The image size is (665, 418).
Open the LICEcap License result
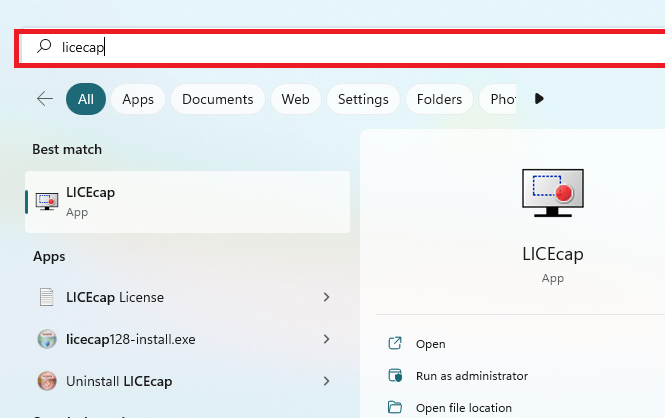[x=115, y=297]
